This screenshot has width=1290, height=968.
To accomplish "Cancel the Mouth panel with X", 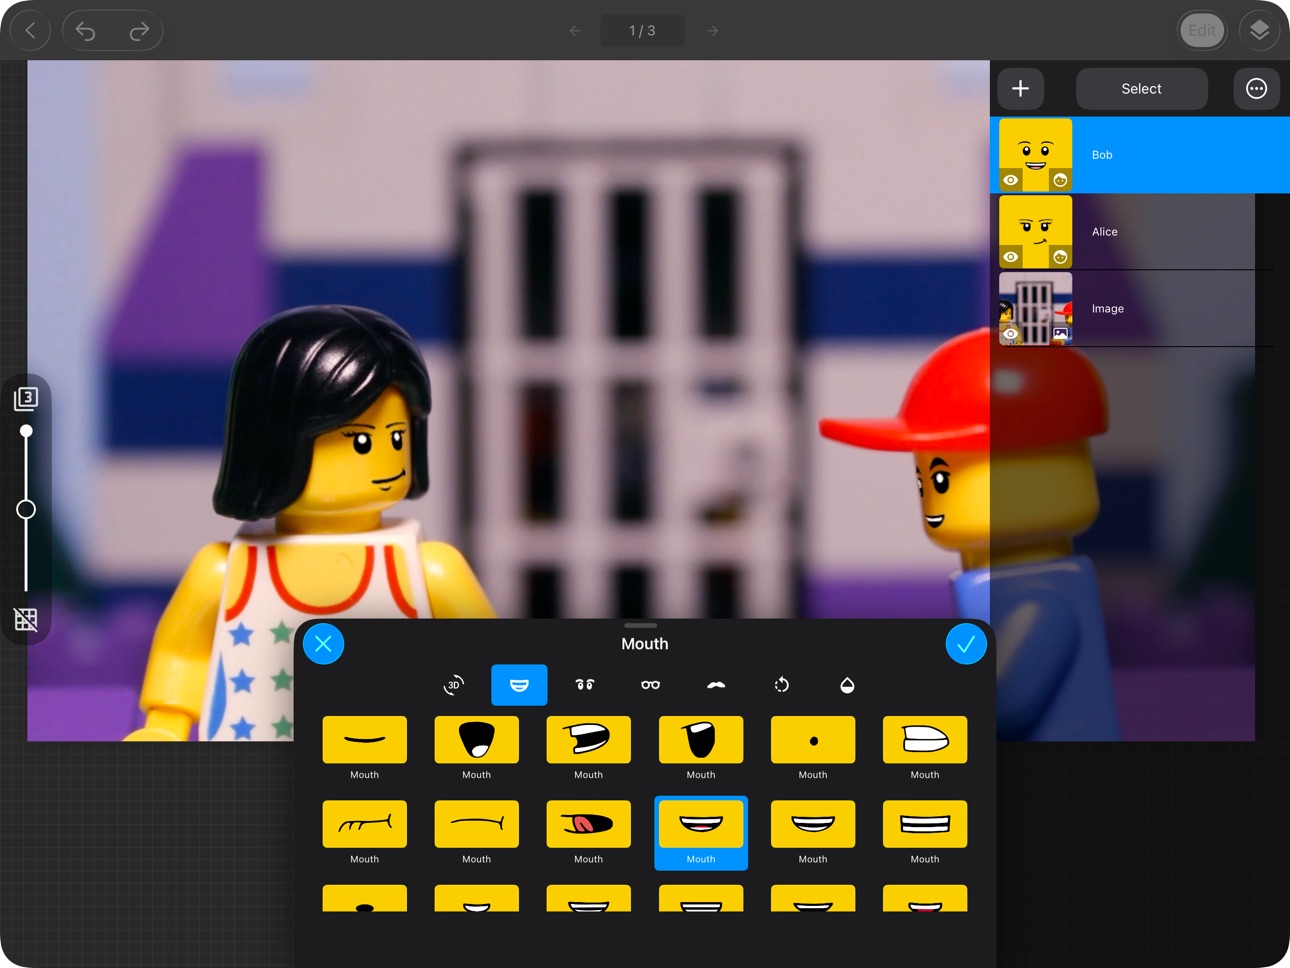I will [x=323, y=644].
